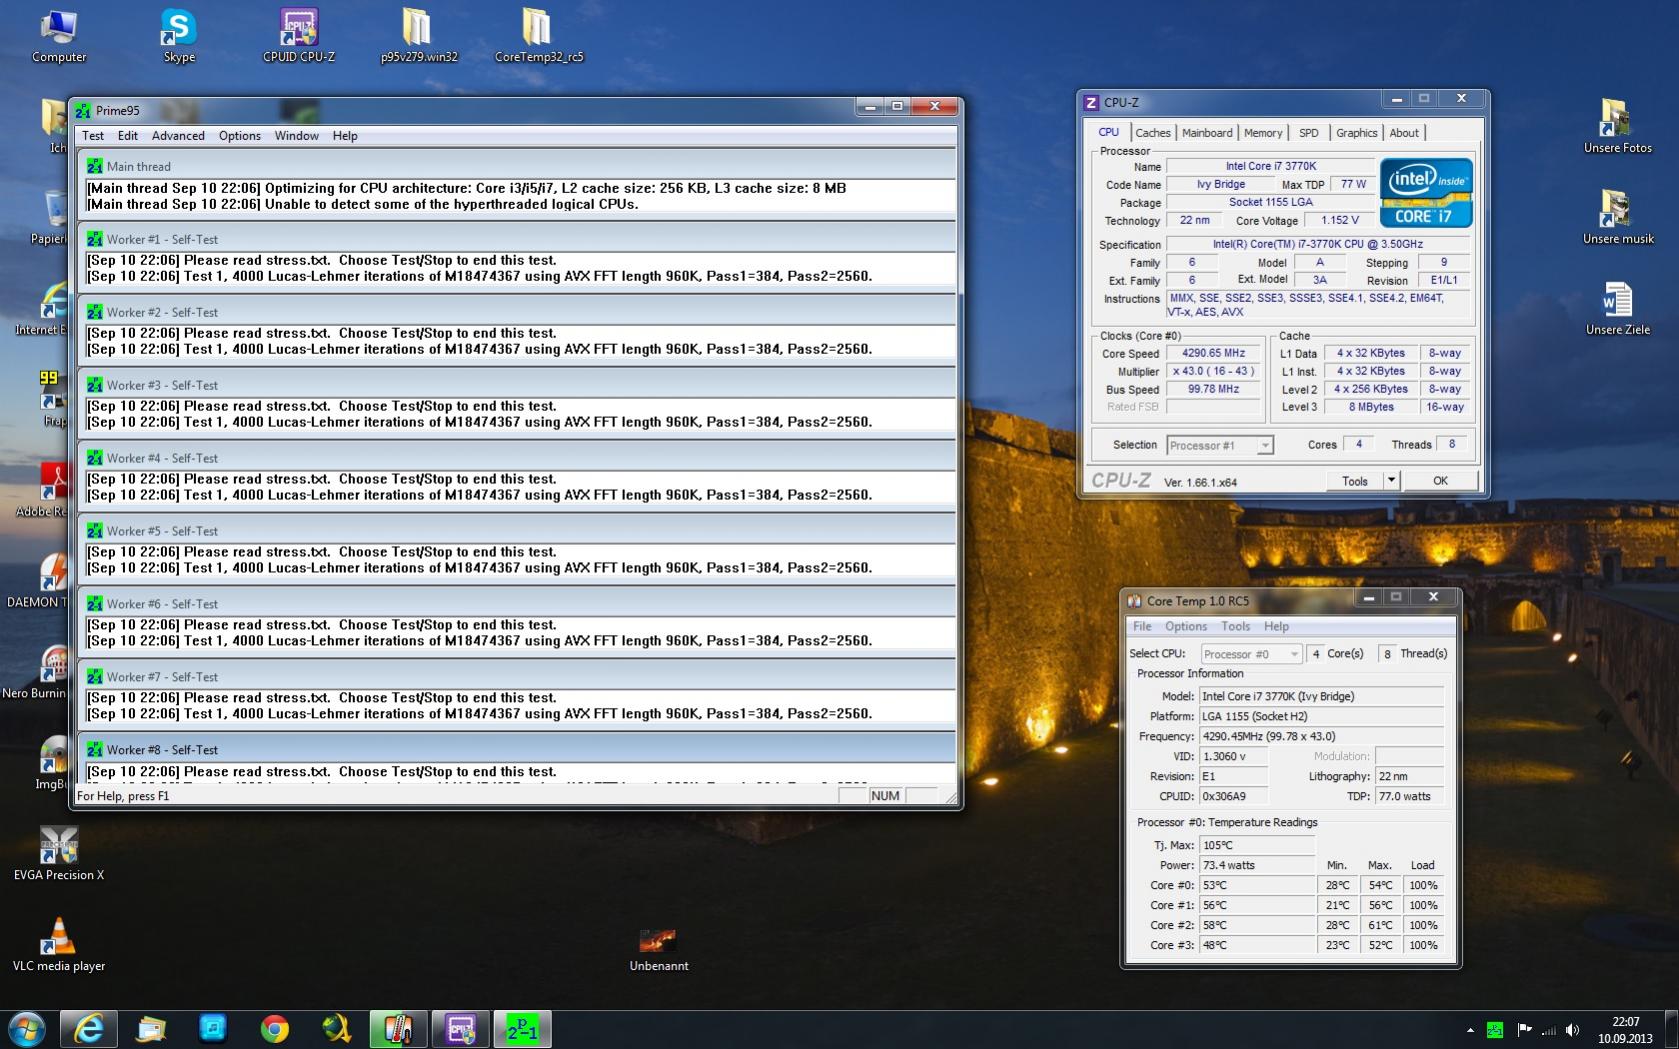Open the Edit menu in Prime95

(128, 136)
